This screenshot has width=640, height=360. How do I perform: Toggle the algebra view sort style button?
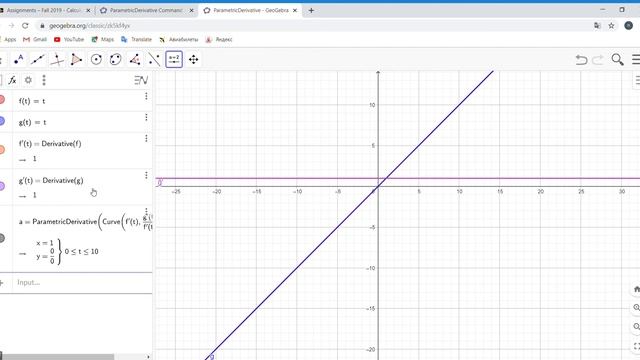pos(141,80)
